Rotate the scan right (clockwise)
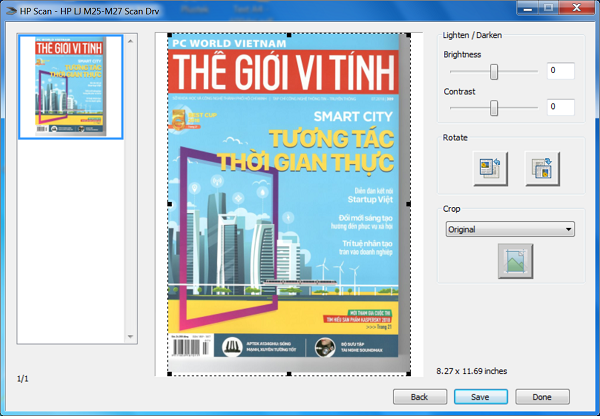This screenshot has height=419, width=600. click(x=542, y=169)
